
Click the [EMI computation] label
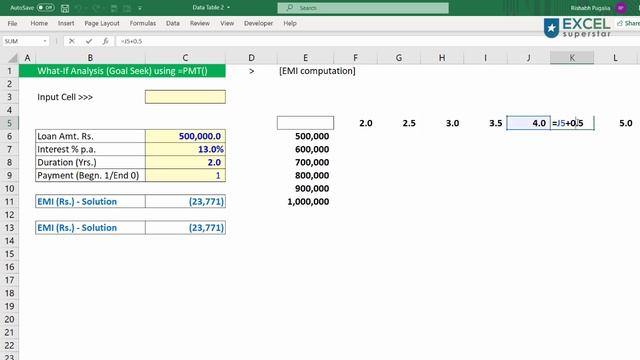317,71
